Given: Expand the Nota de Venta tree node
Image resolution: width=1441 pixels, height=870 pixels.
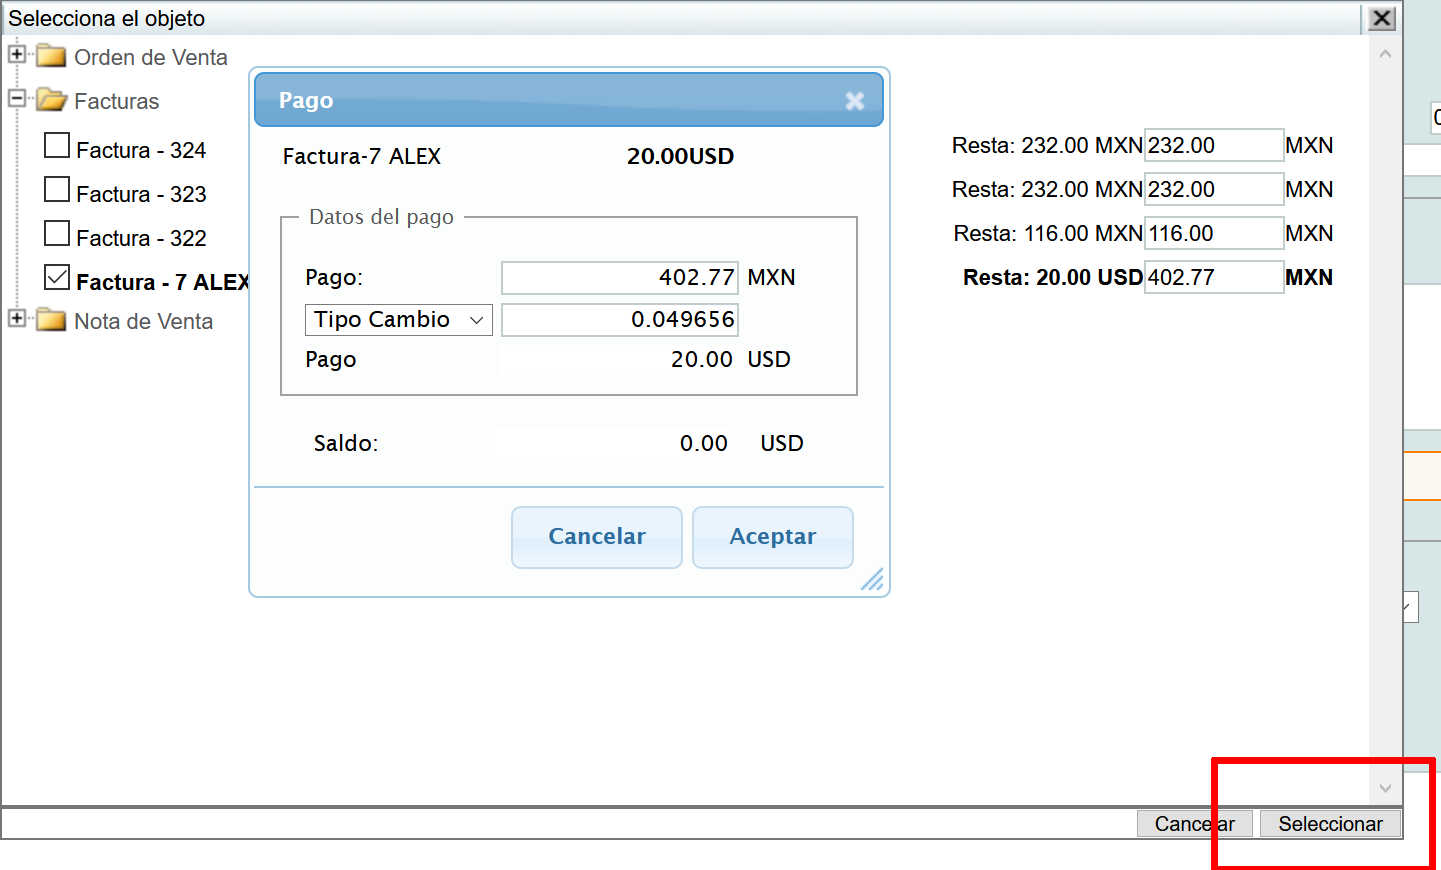Looking at the screenshot, I should (x=17, y=318).
